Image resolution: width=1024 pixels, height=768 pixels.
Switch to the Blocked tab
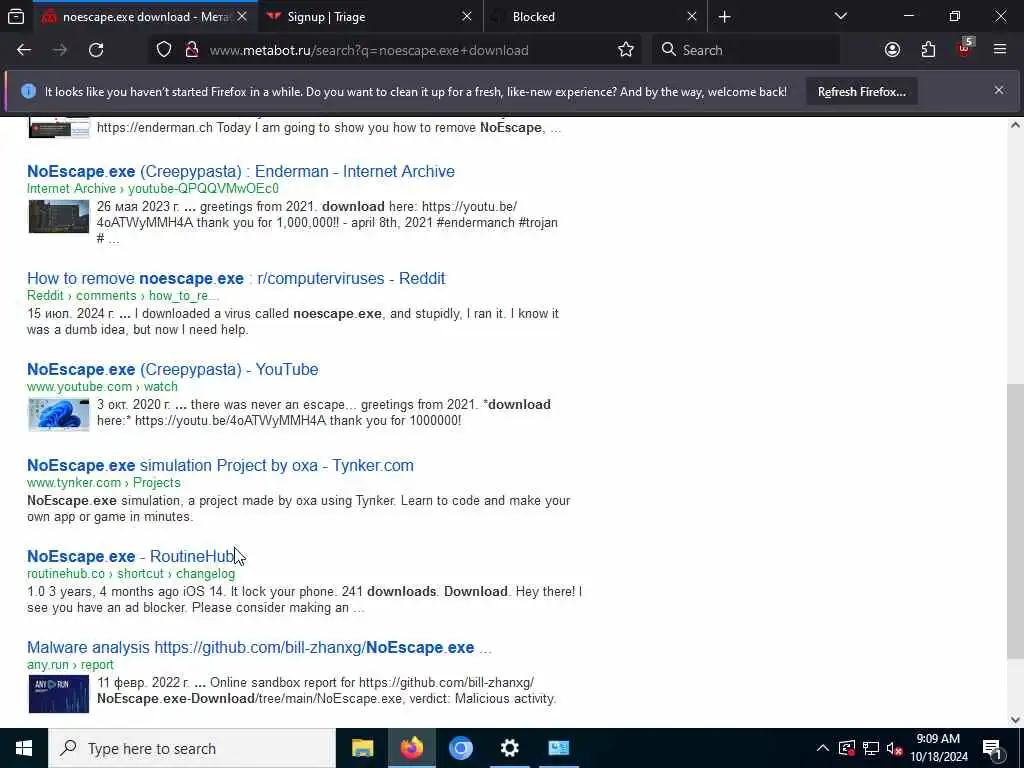point(596,17)
